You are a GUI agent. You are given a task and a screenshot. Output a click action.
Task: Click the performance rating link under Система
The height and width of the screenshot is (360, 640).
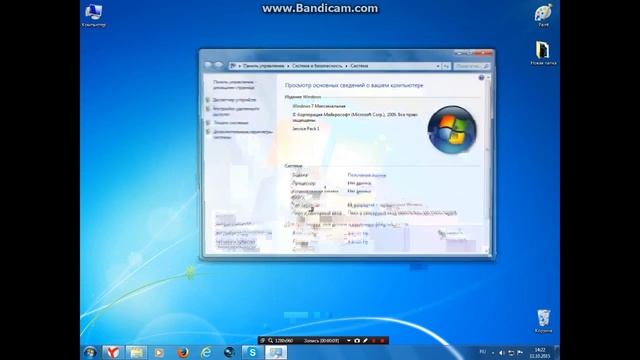(367, 175)
